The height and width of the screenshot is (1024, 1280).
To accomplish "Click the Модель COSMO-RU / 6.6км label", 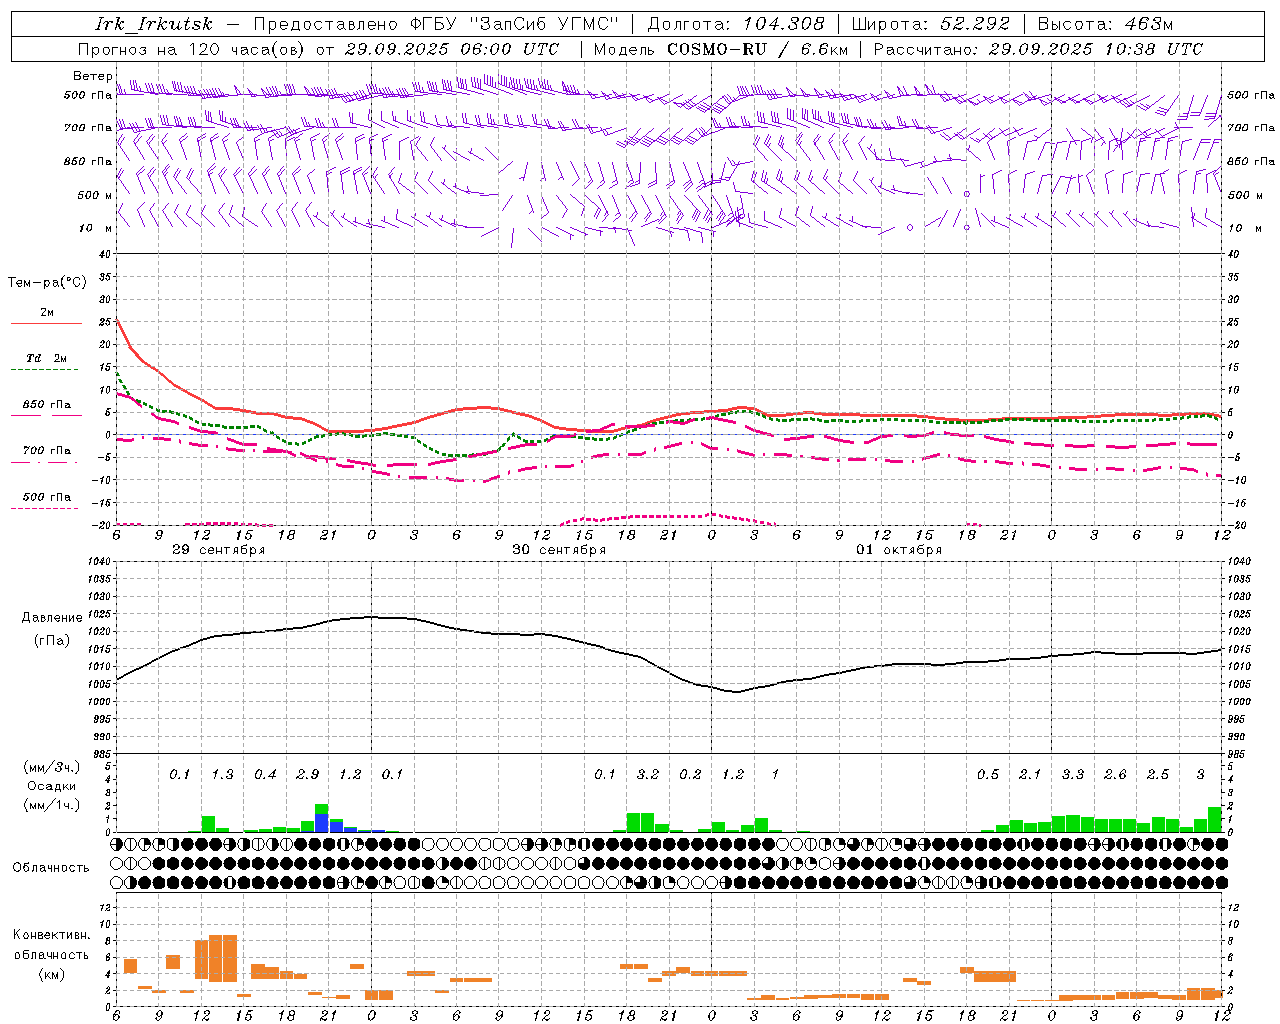I will click(x=720, y=49).
